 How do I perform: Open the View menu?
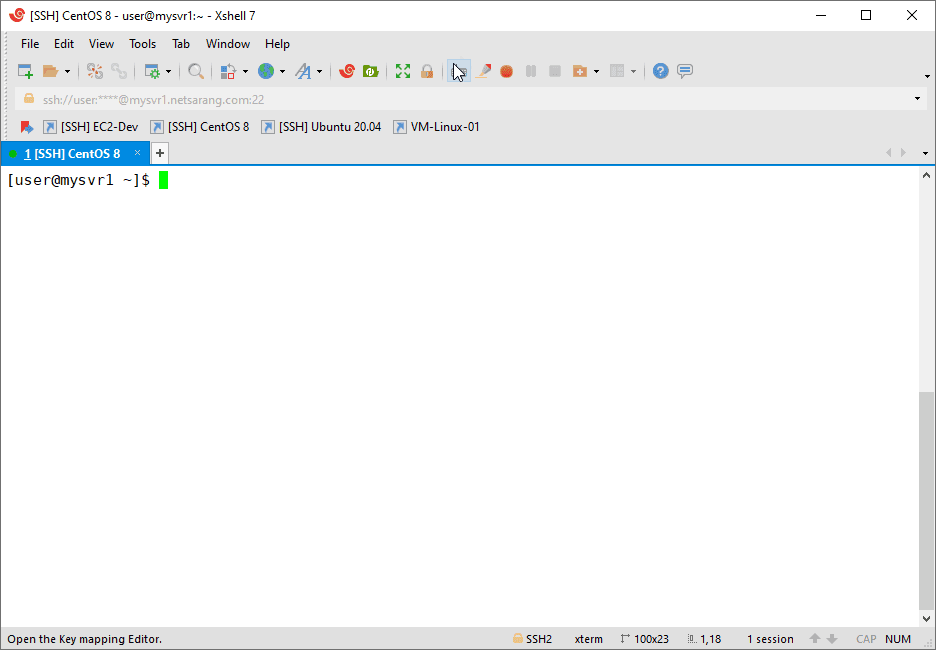tap(101, 44)
